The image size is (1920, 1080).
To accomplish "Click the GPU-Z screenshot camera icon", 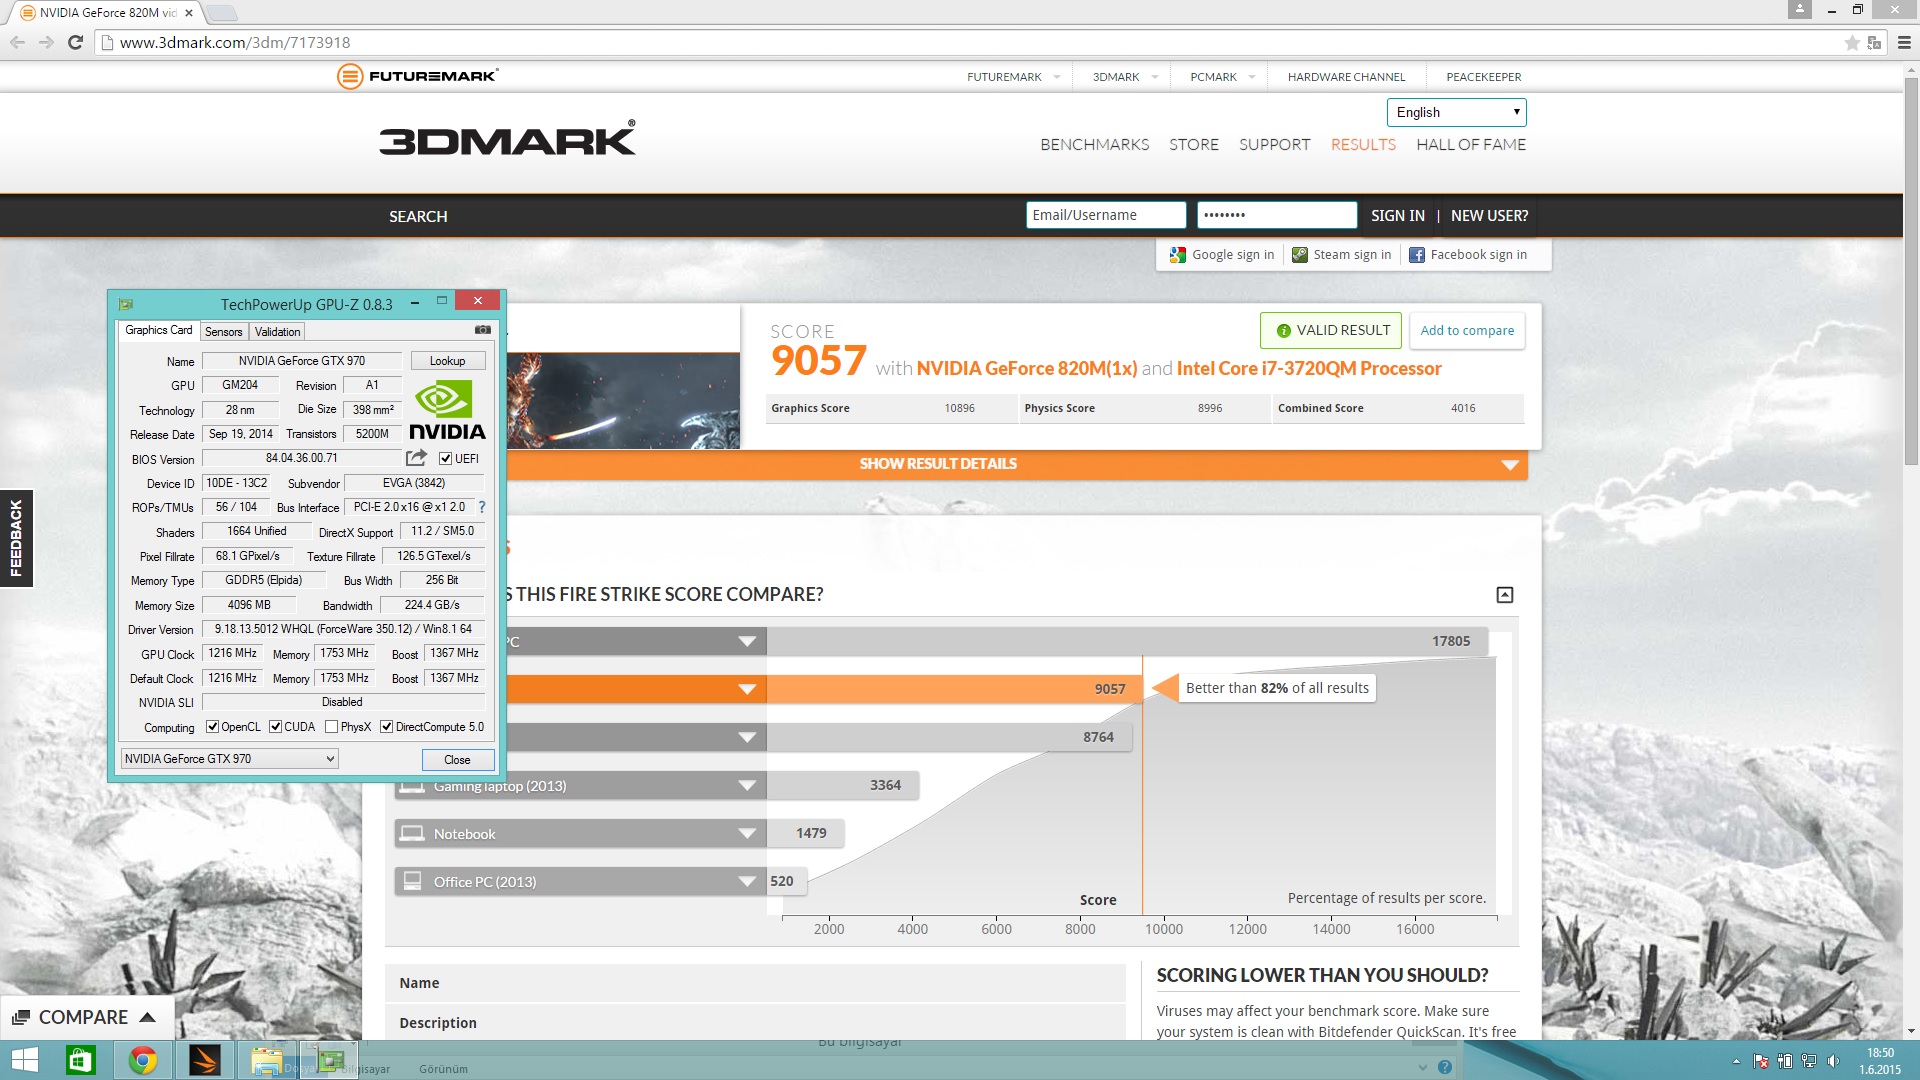I will coord(483,330).
